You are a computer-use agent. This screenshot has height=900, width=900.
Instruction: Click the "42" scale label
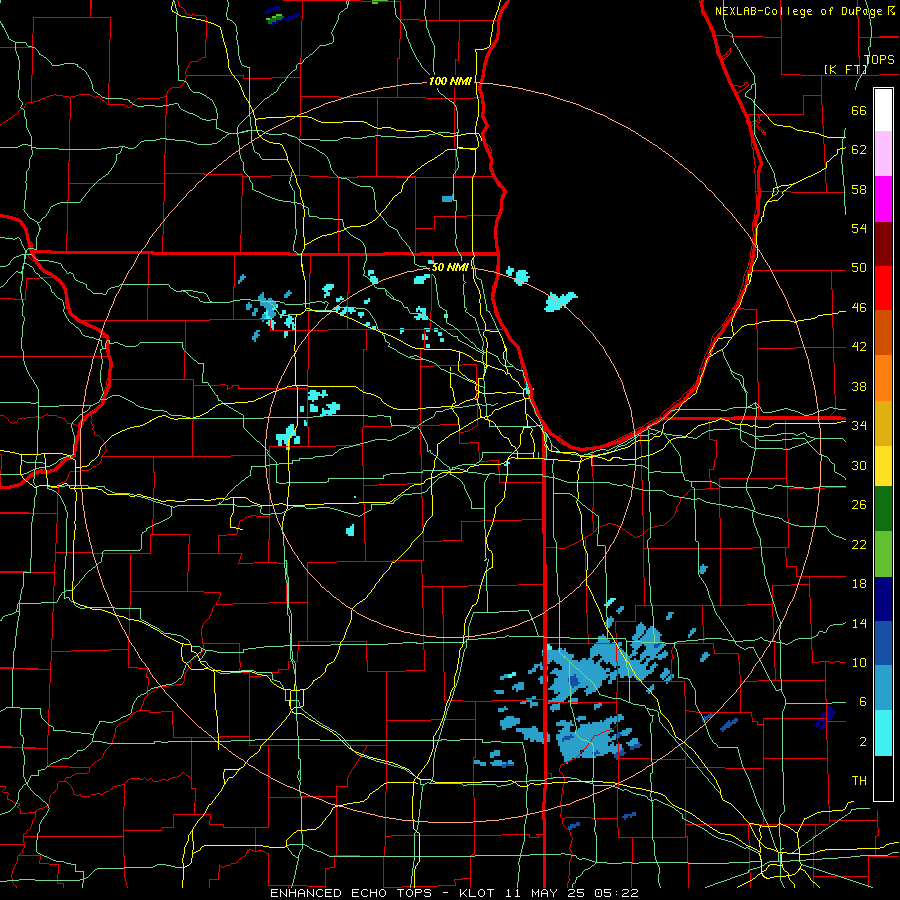(859, 347)
